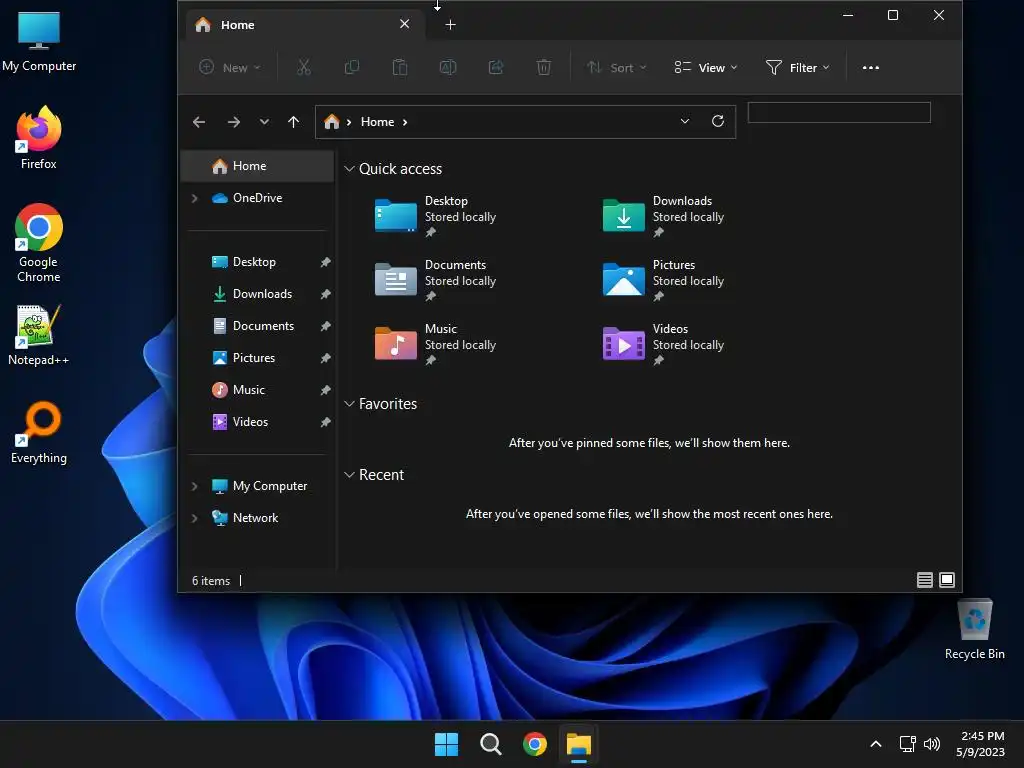Select Pictures in the navigation pane

tap(257, 358)
